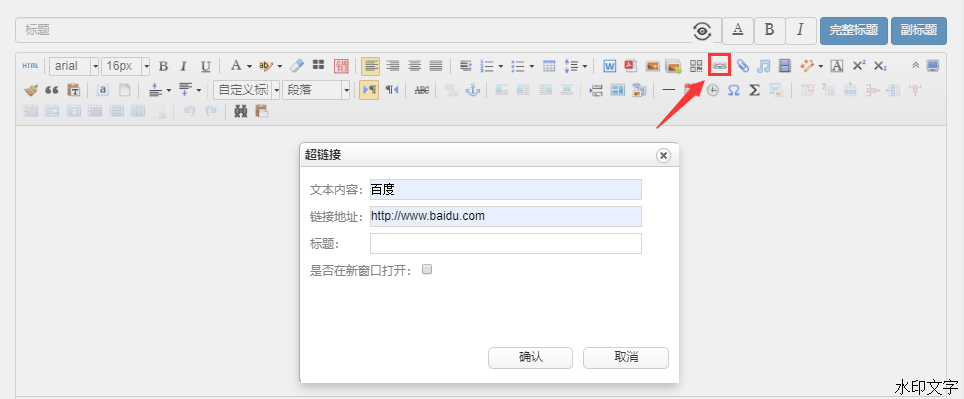This screenshot has height=399, width=964.
Task: Open find and replace binoculars
Action: (x=240, y=111)
